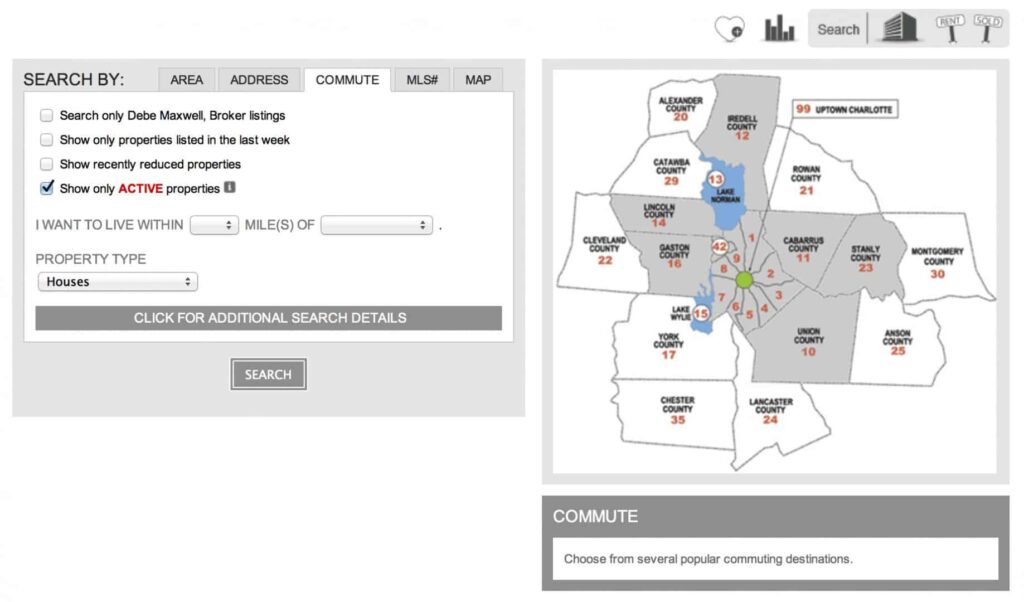The height and width of the screenshot is (602, 1024).
Task: Click the heart icon to save favorites
Action: pyautogui.click(x=731, y=27)
